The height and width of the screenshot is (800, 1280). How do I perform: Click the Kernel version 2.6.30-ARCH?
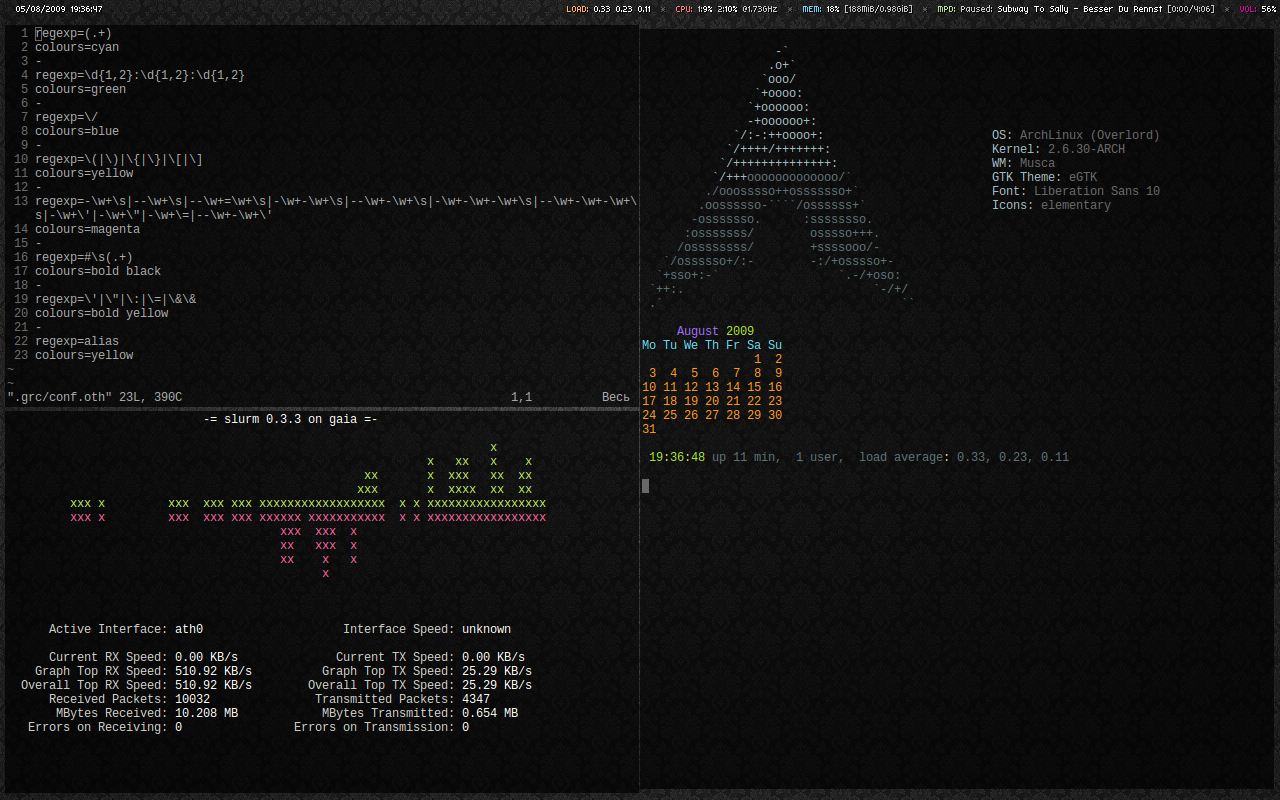pos(1086,149)
